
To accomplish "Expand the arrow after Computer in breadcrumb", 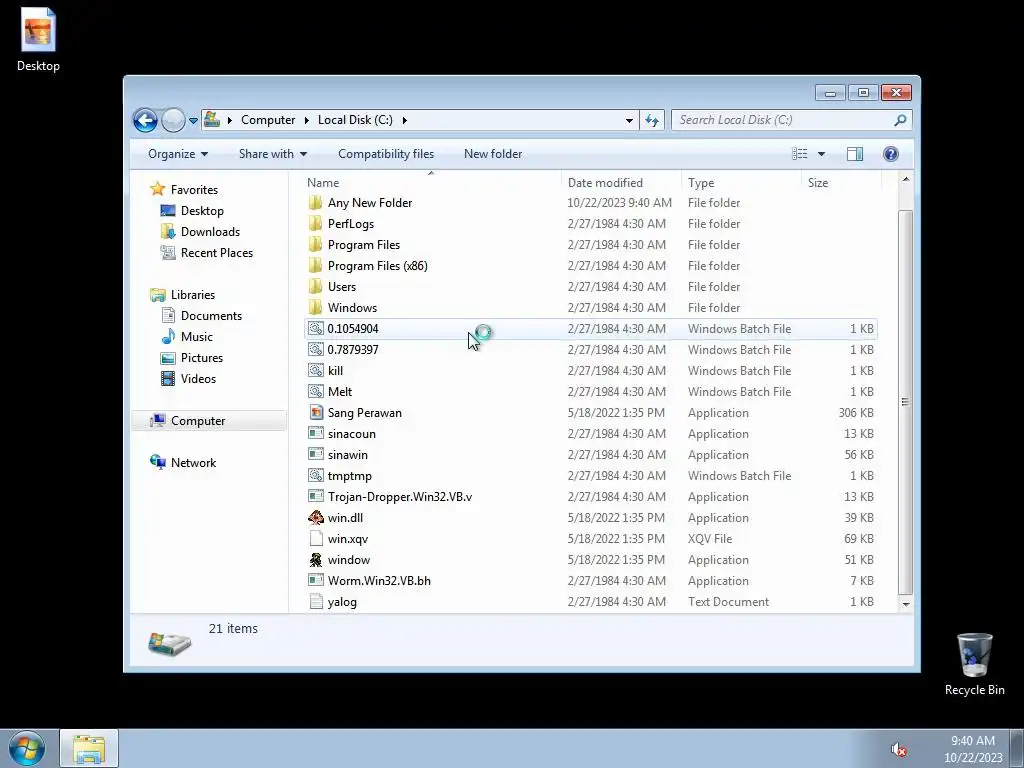I will click(x=306, y=120).
